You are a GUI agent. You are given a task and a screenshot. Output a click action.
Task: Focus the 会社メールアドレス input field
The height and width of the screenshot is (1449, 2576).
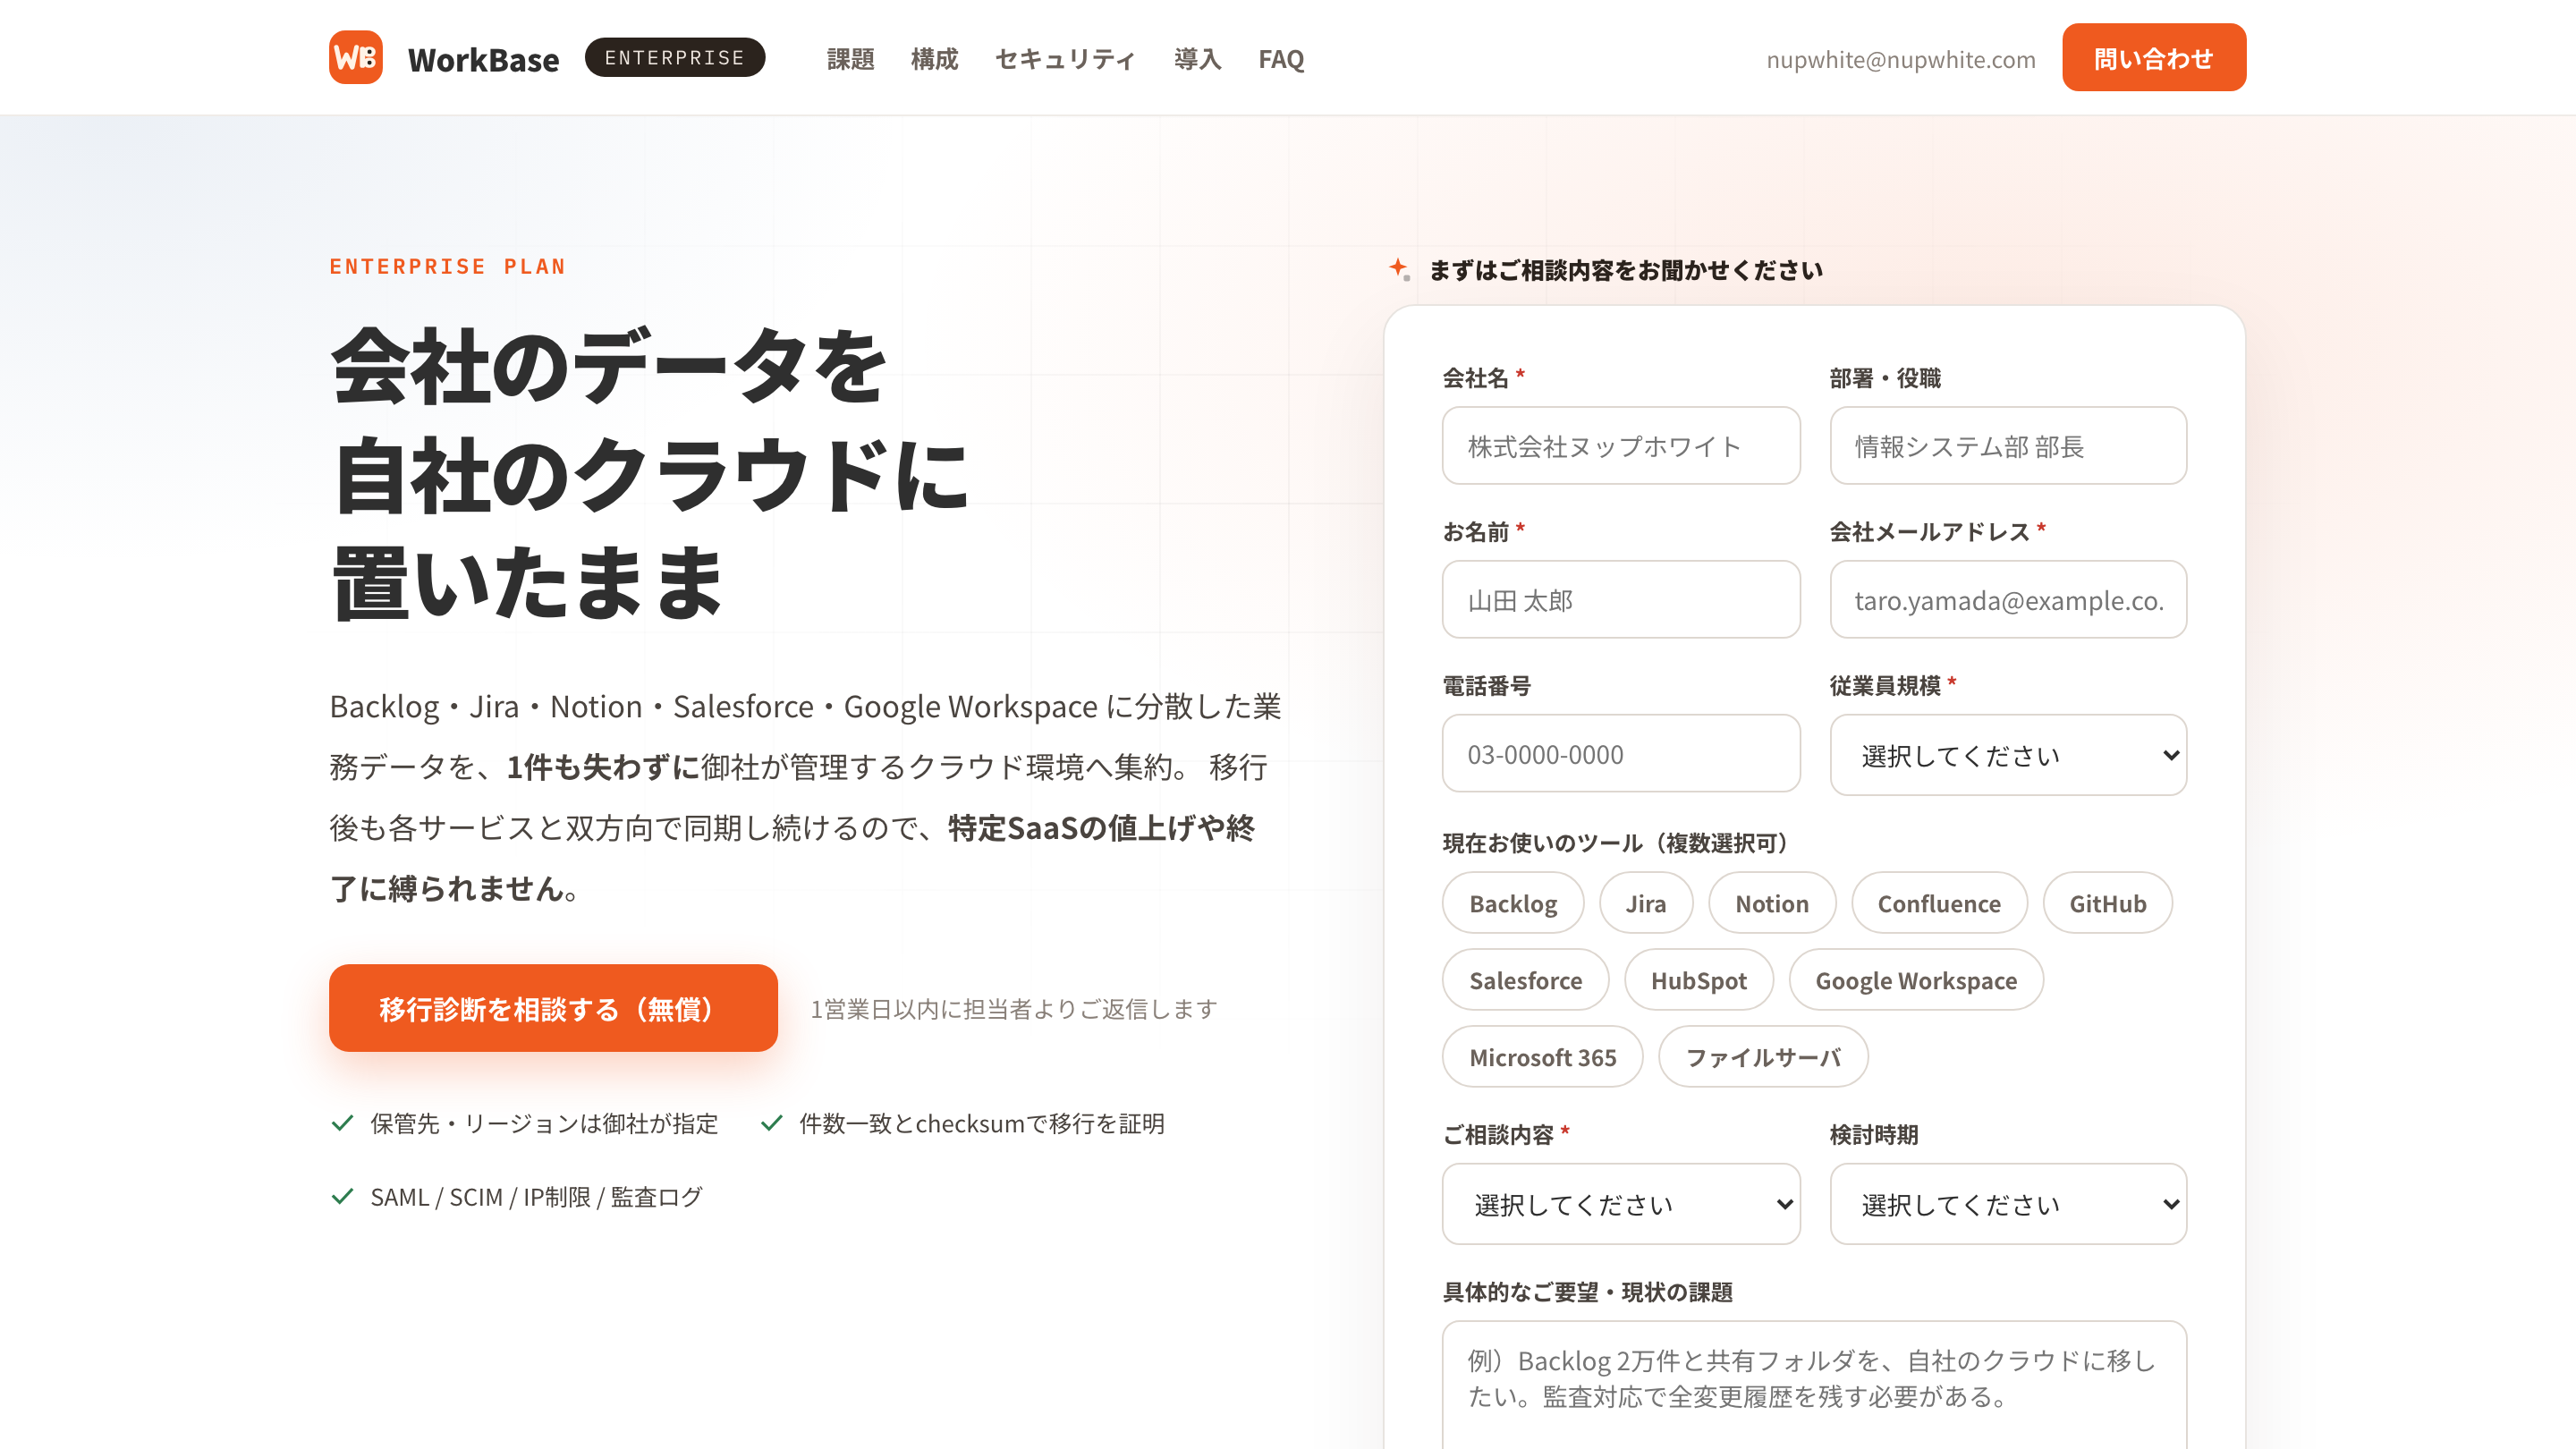(2008, 599)
